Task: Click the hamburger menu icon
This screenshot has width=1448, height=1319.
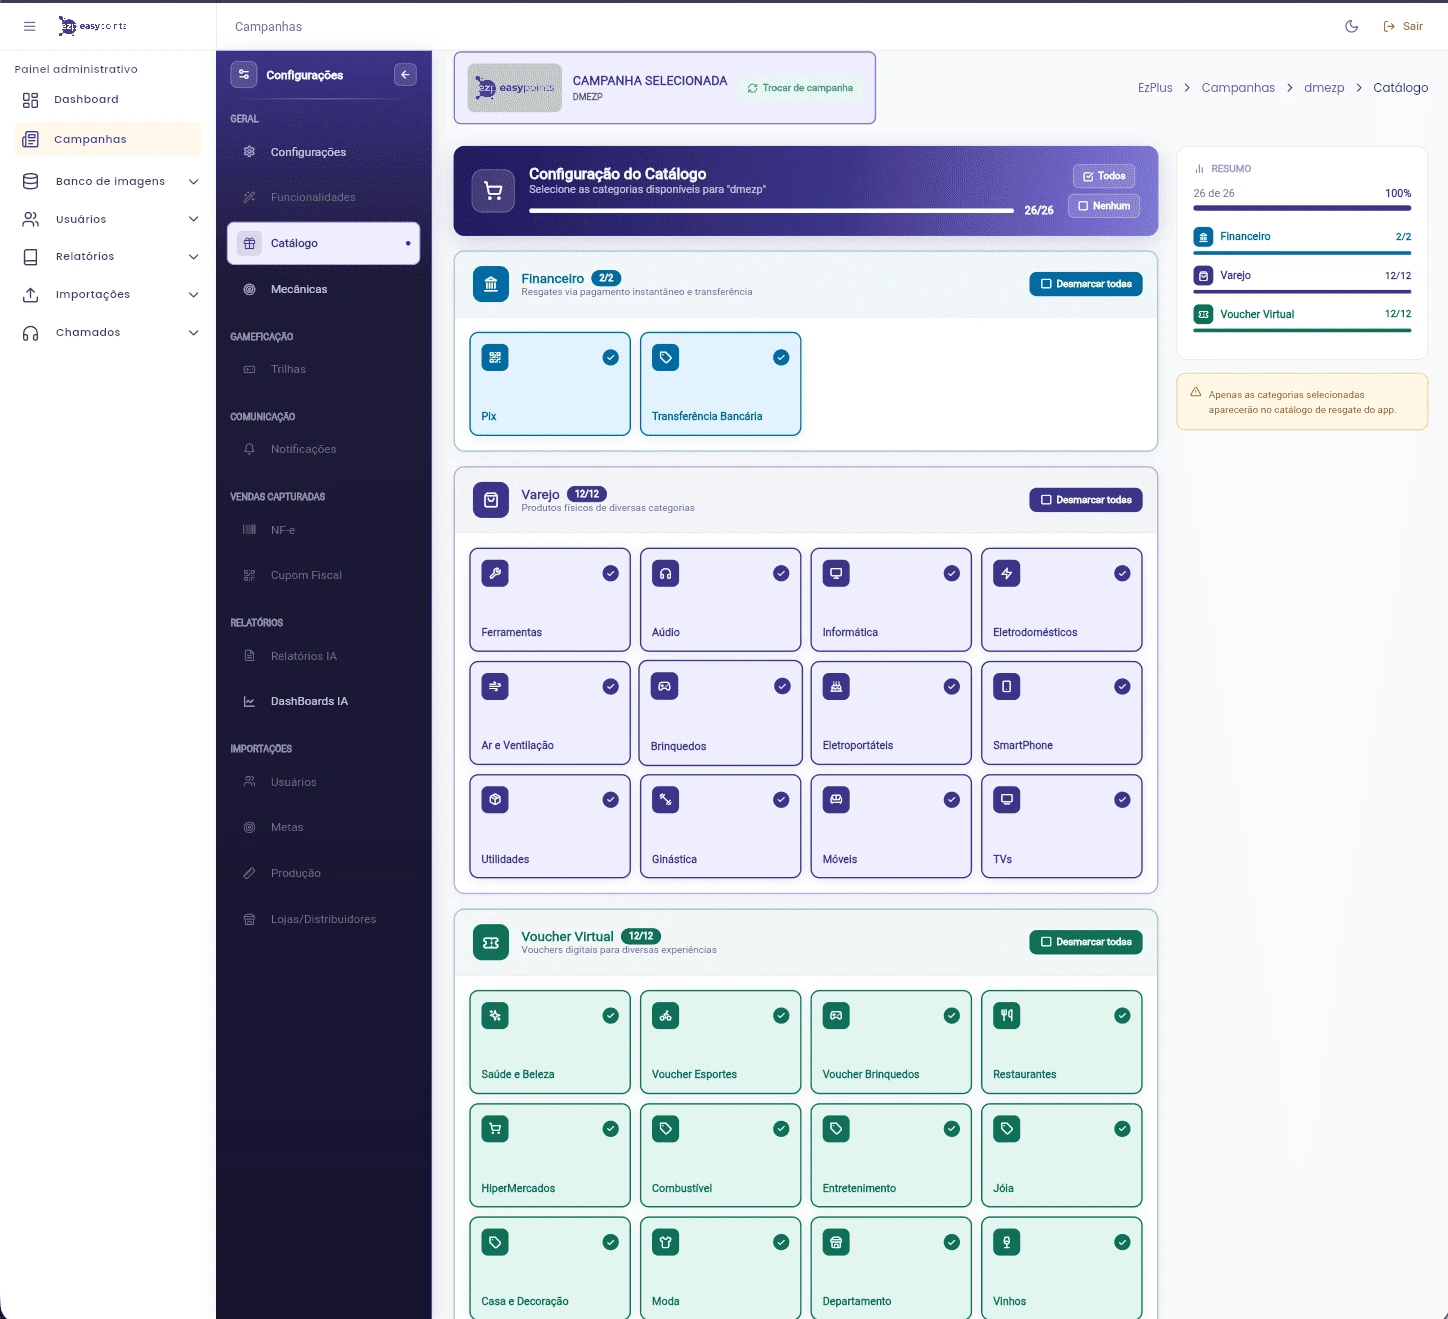Action: coord(30,26)
